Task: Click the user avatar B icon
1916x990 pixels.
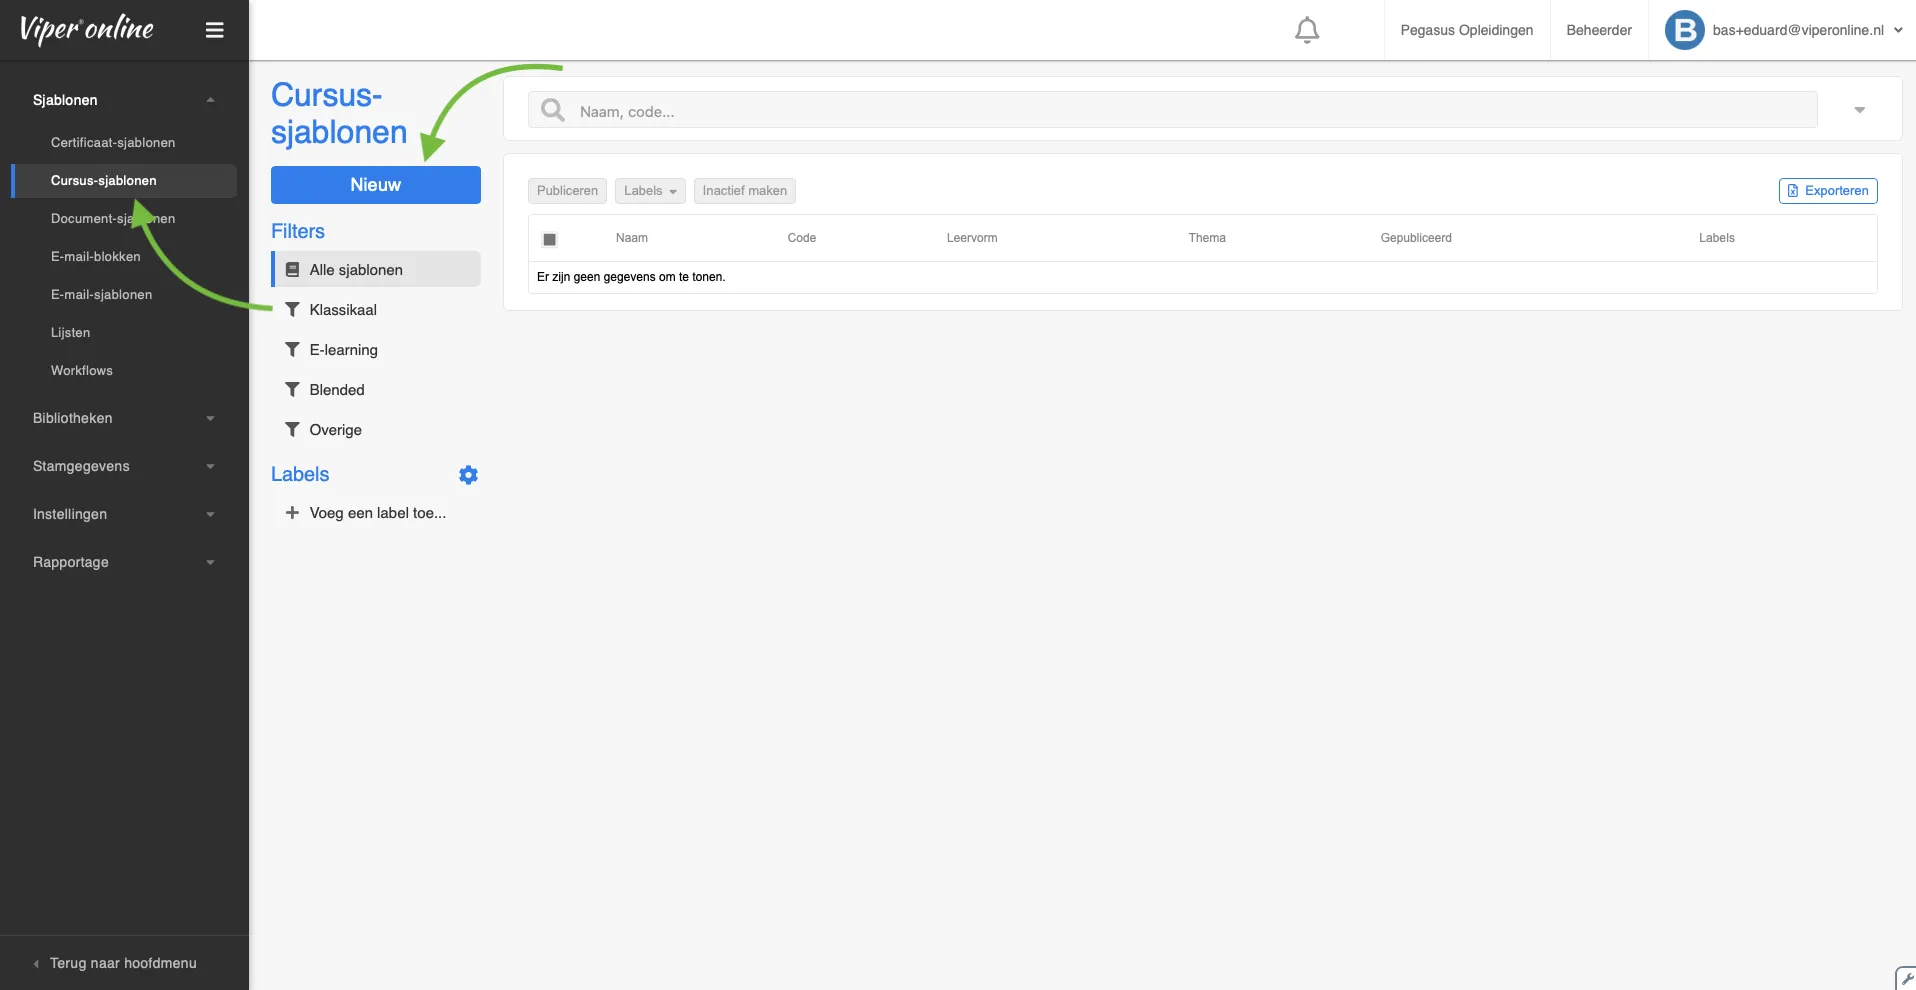Action: click(x=1684, y=30)
